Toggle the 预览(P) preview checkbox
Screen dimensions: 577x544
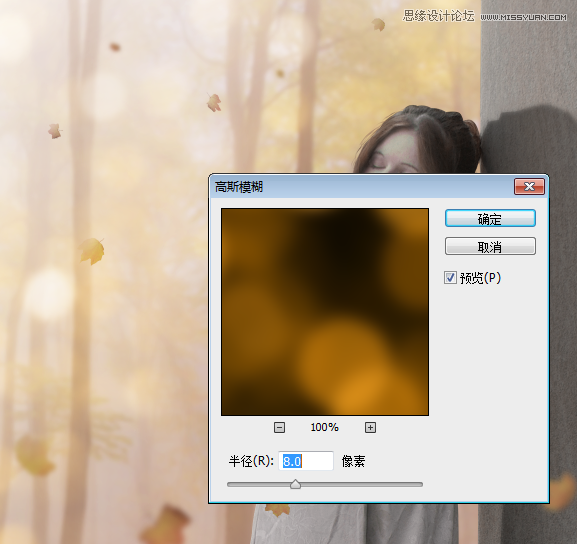click(x=450, y=278)
